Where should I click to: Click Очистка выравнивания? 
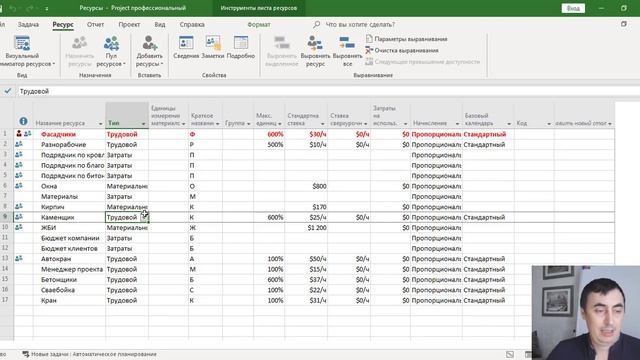[402, 50]
